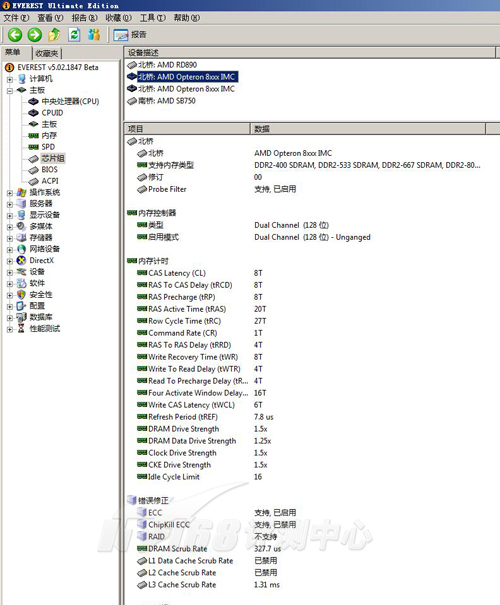The height and width of the screenshot is (605, 500).
Task: Click the green Forward arrow toolbar icon
Action: pyautogui.click(x=34, y=35)
